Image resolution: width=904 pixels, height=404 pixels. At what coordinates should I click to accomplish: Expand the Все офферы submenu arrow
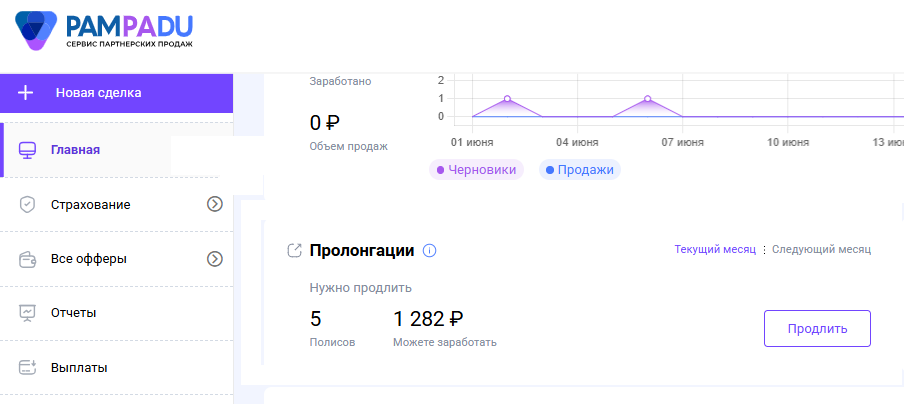coord(214,259)
